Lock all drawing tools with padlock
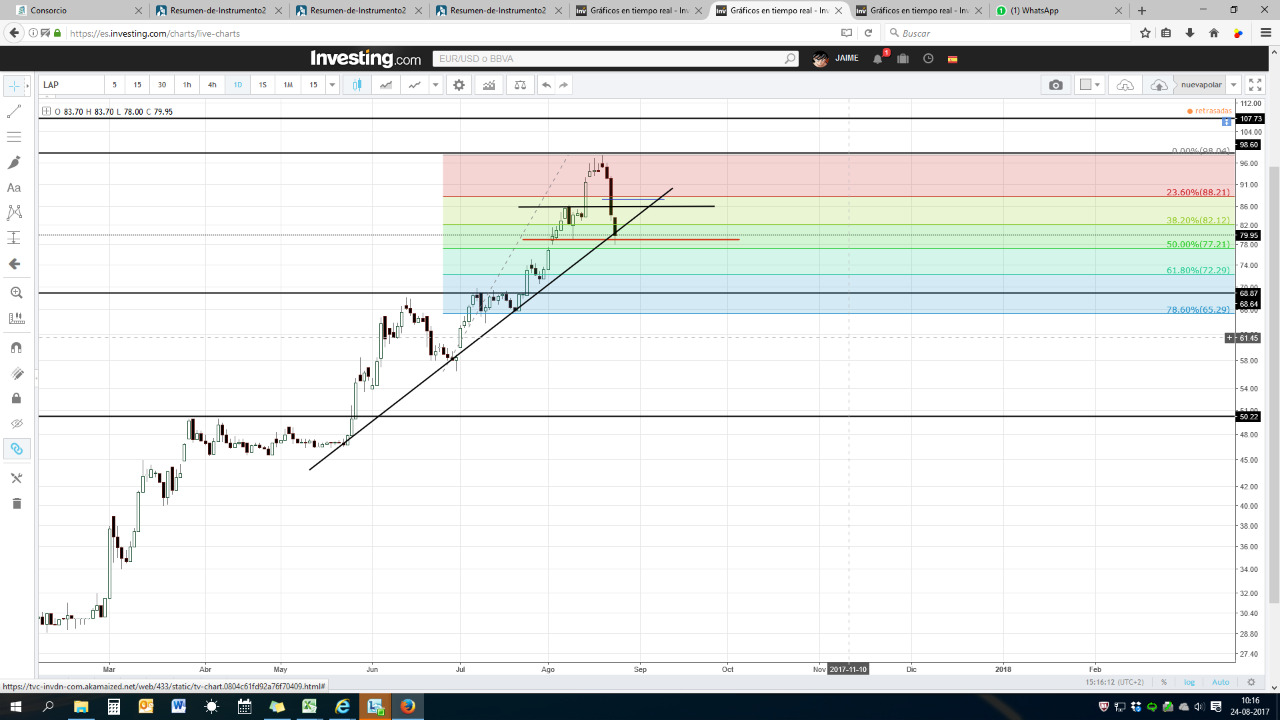Image resolution: width=1280 pixels, height=720 pixels. click(x=16, y=398)
